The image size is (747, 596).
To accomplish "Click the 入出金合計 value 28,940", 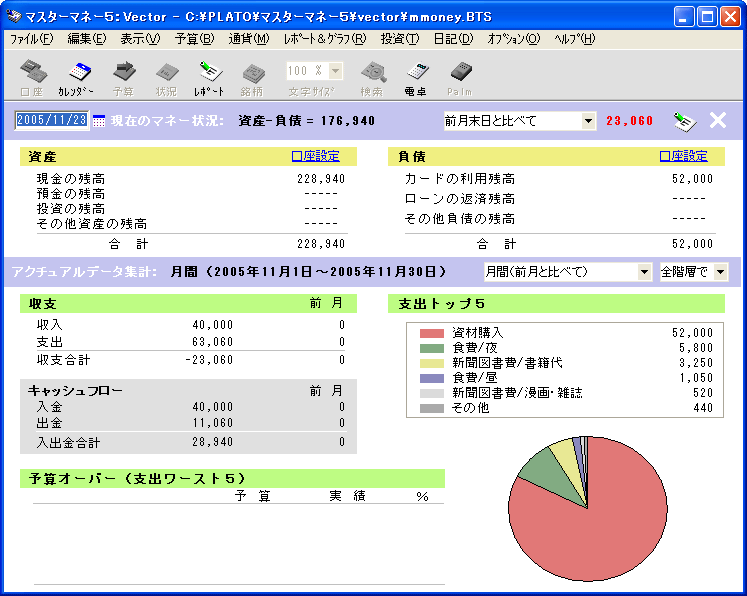I will pos(212,442).
